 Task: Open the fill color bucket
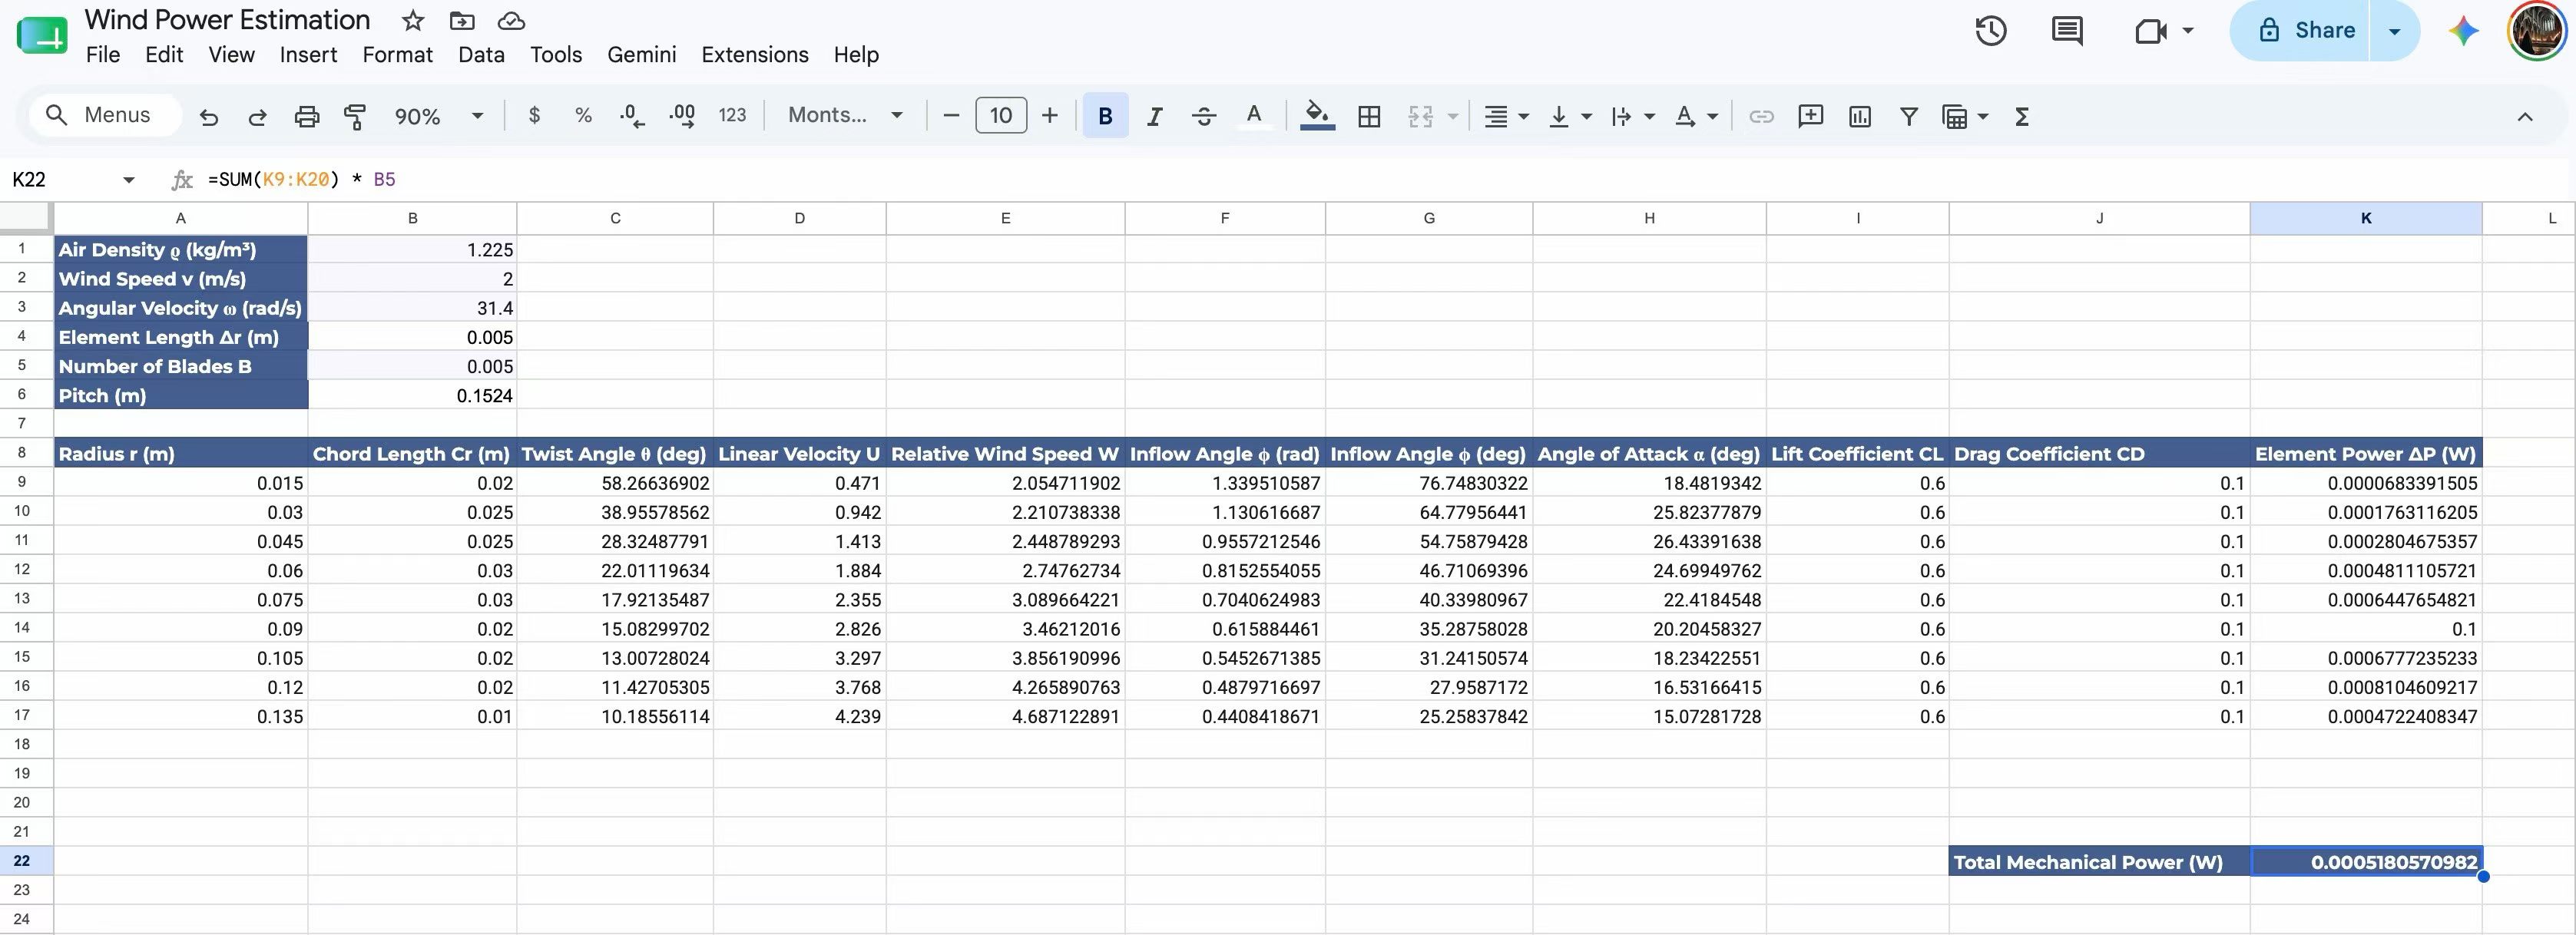[x=1317, y=116]
